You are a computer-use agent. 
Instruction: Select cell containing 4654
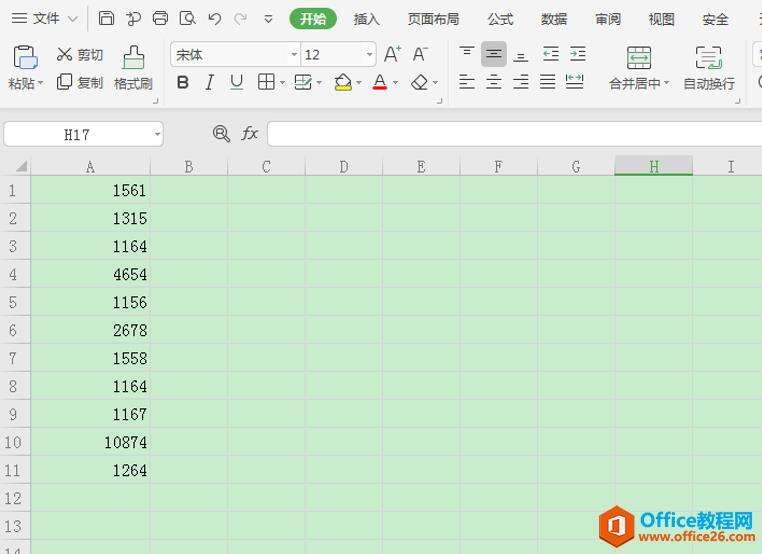90,274
